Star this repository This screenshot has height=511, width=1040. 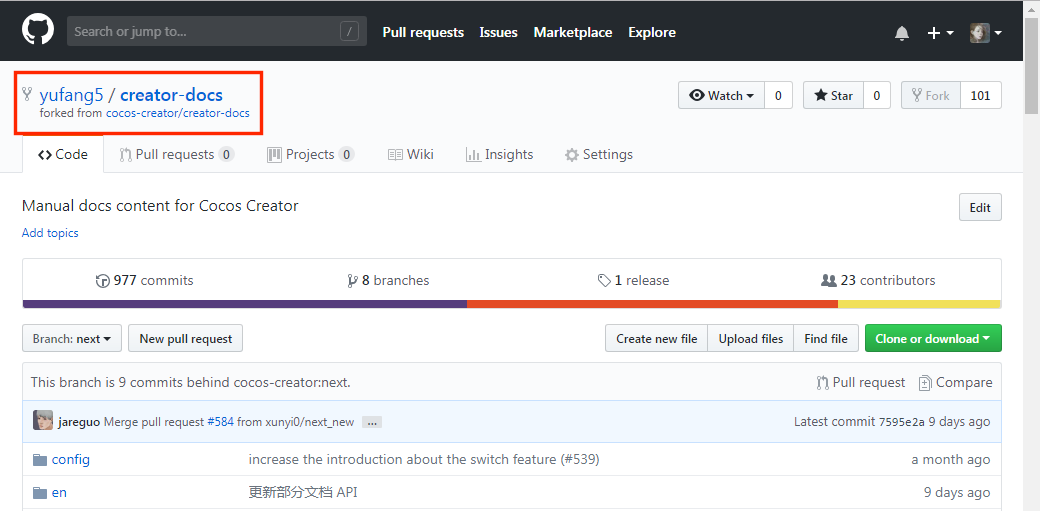(x=833, y=96)
